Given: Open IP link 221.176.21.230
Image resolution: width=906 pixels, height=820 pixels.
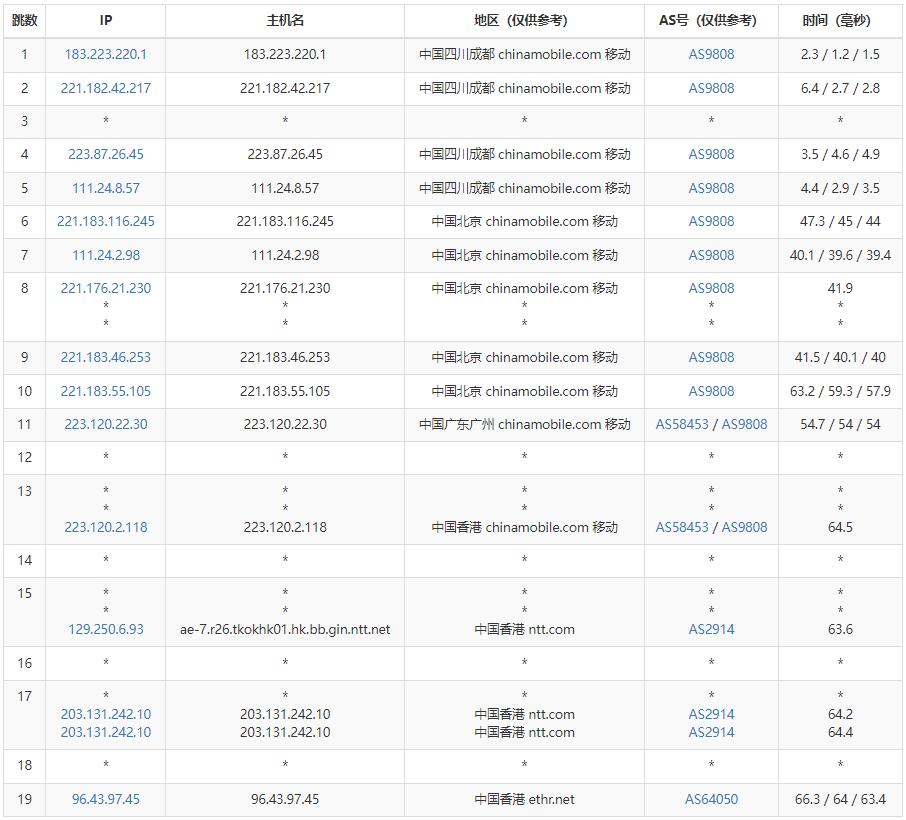Looking at the screenshot, I should [x=106, y=288].
